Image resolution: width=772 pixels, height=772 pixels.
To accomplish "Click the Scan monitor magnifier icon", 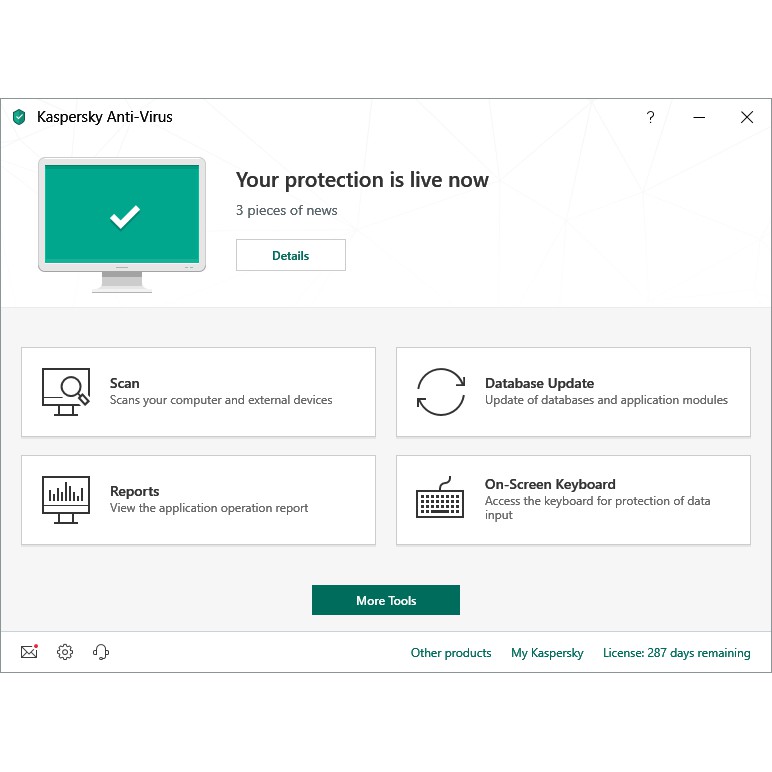I will coord(66,391).
